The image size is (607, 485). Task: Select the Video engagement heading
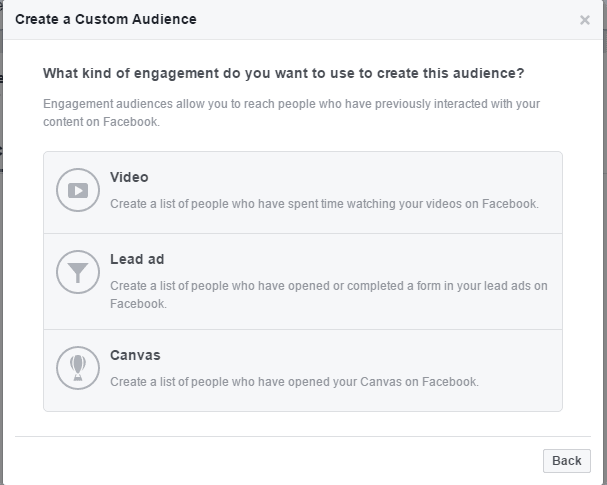(x=129, y=177)
